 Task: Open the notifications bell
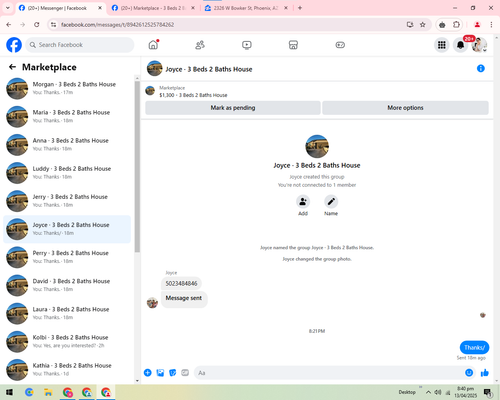460,45
